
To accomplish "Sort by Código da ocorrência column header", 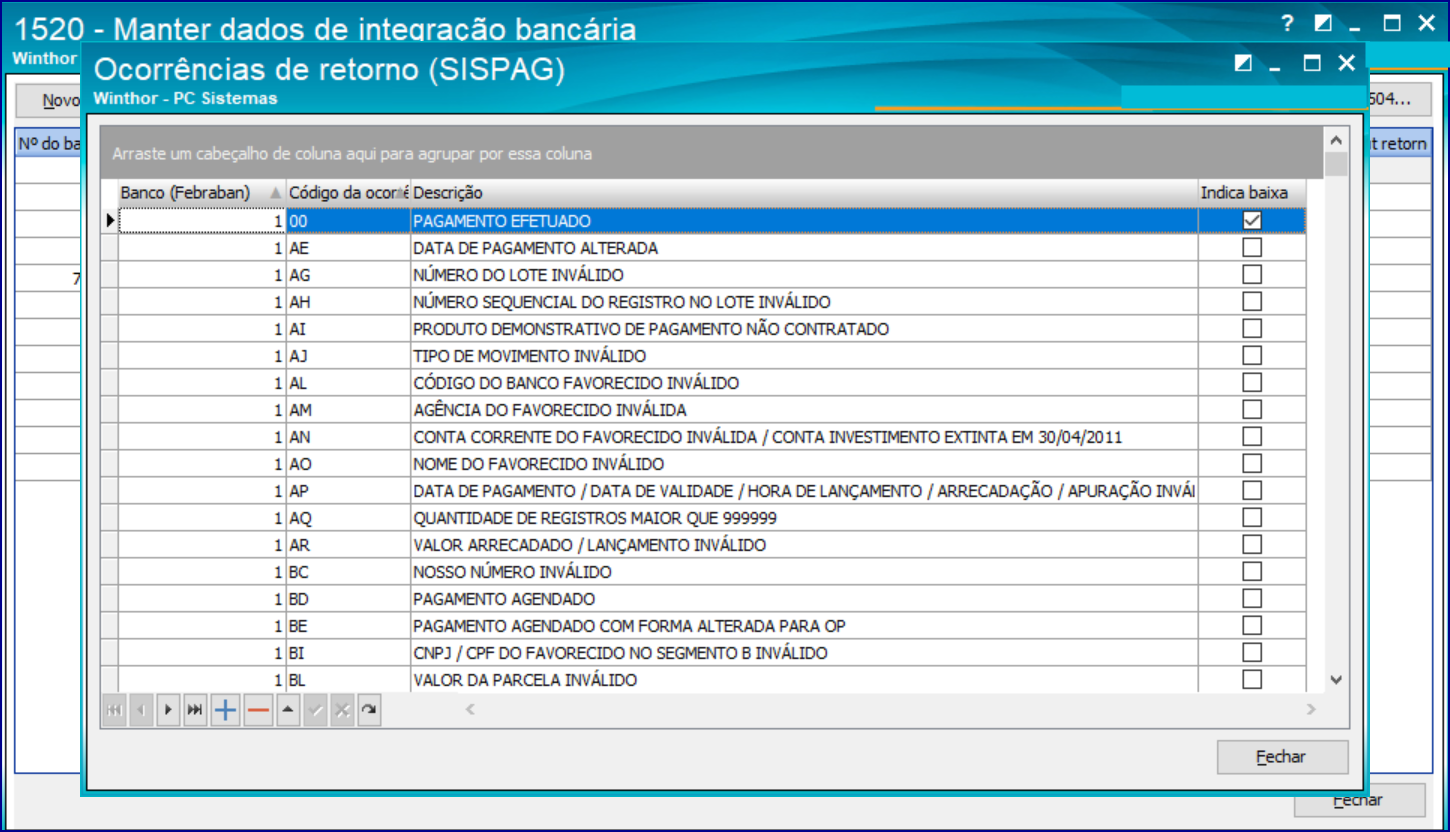I will [348, 193].
